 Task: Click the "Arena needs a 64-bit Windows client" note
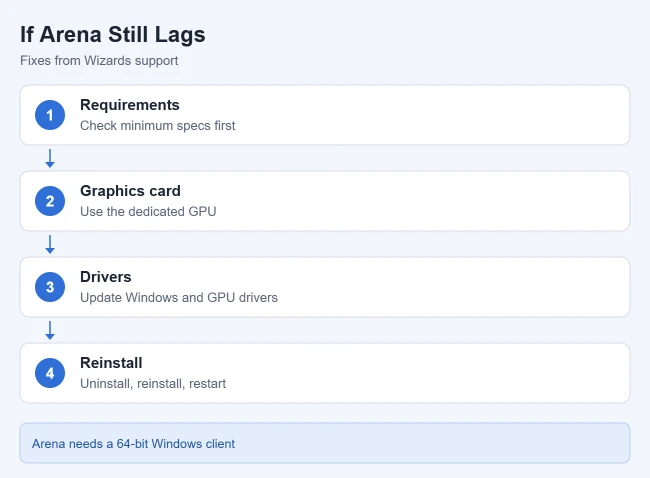tap(325, 443)
